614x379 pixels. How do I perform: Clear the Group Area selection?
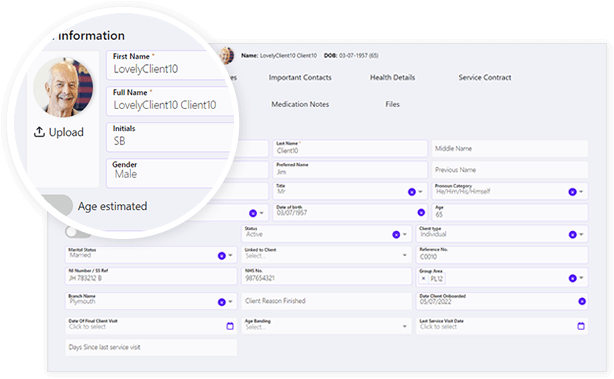coord(572,278)
